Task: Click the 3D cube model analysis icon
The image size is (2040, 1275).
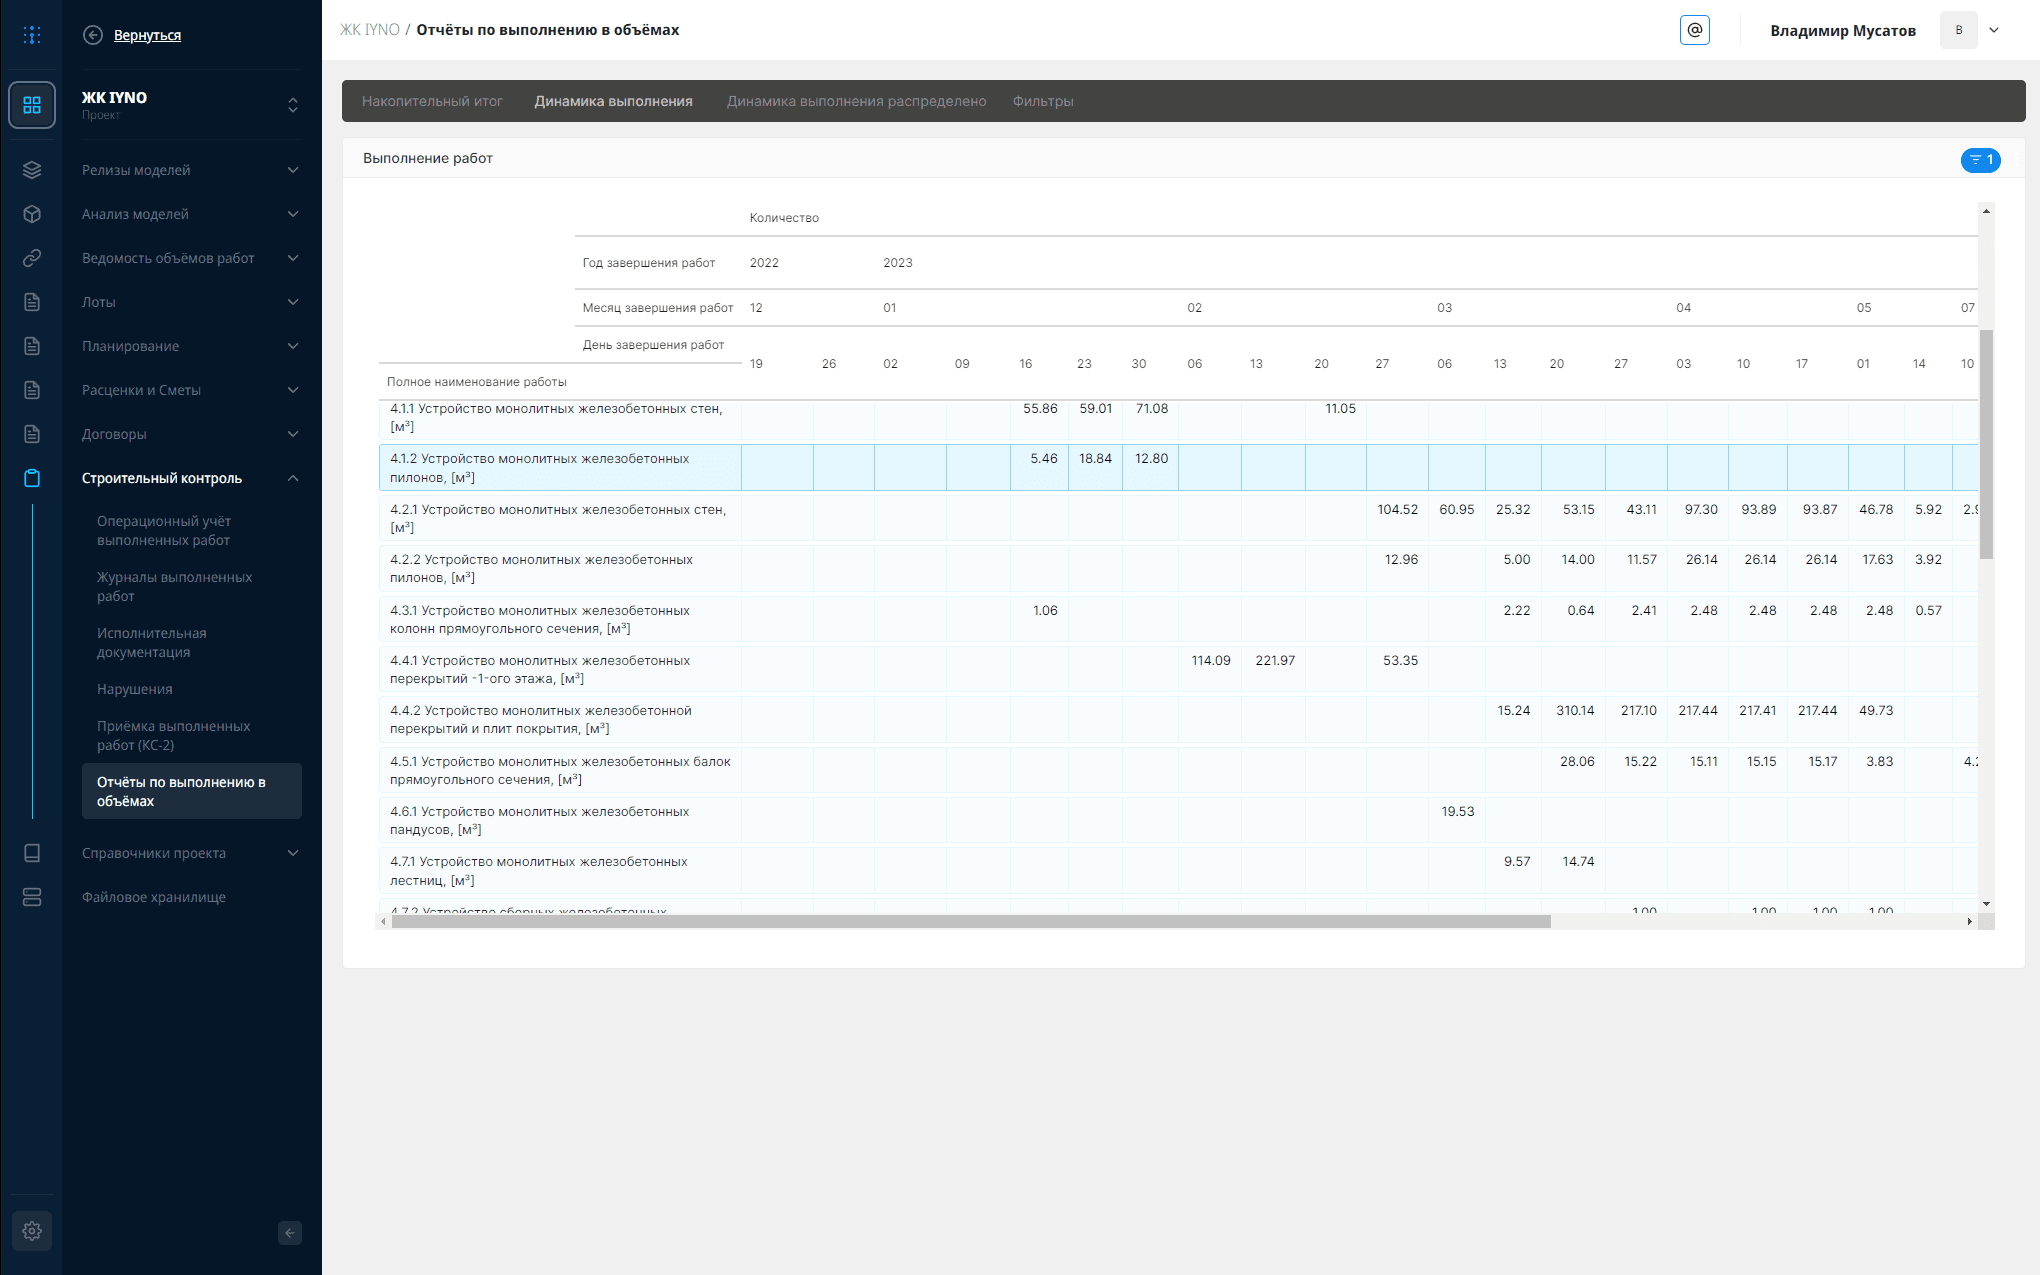Action: [x=32, y=214]
